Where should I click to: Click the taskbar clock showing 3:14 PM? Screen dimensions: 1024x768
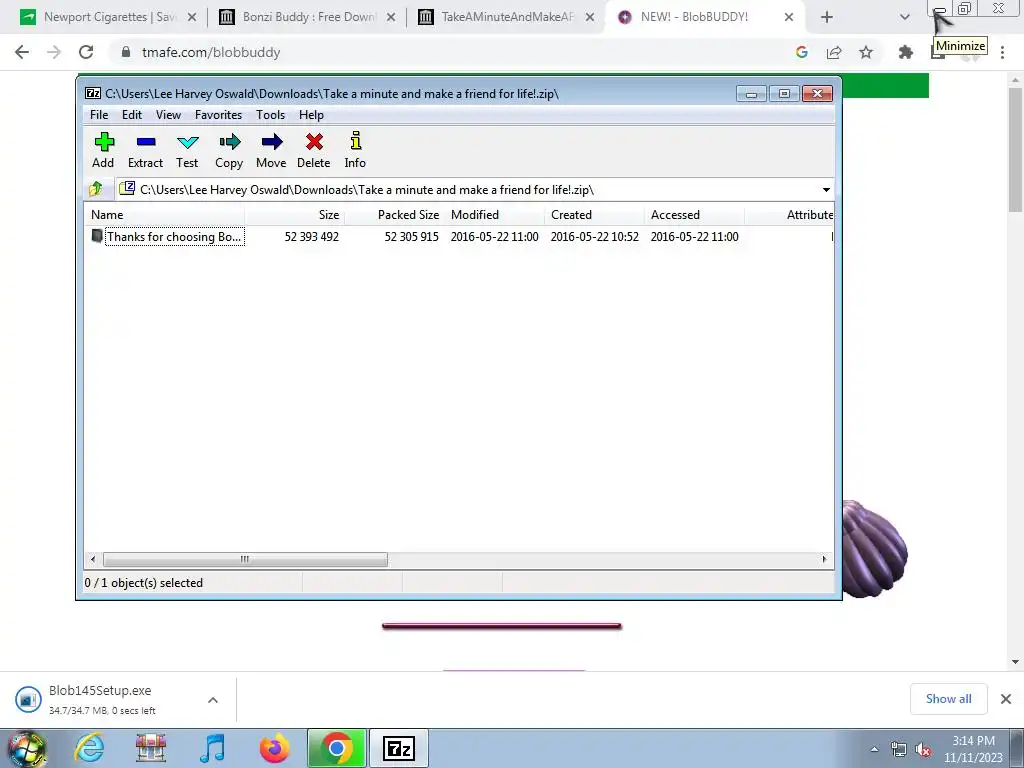point(973,749)
